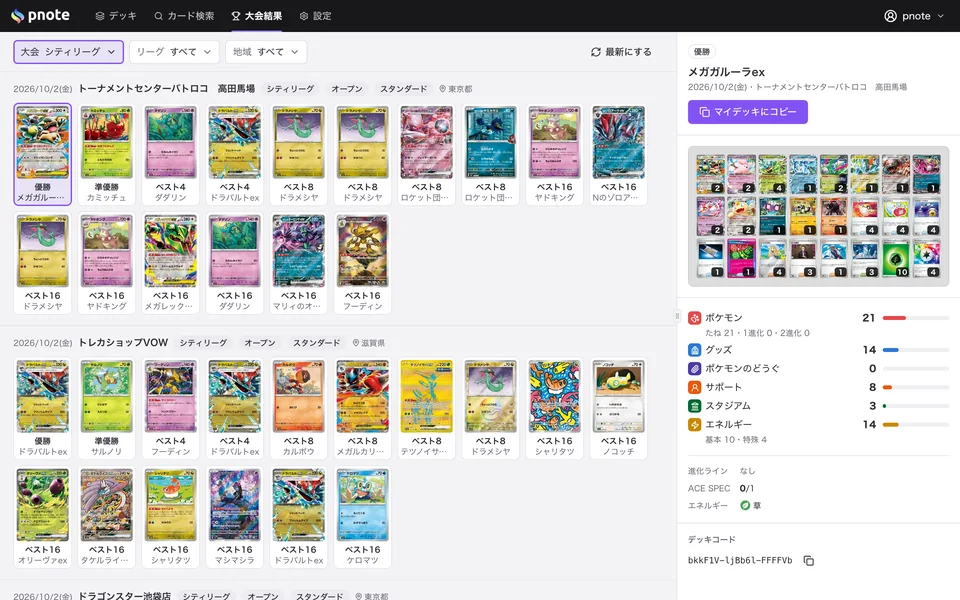This screenshot has height=600, width=960.
Task: Open the ベスト16 ケロマツ deck
Action: point(362,517)
